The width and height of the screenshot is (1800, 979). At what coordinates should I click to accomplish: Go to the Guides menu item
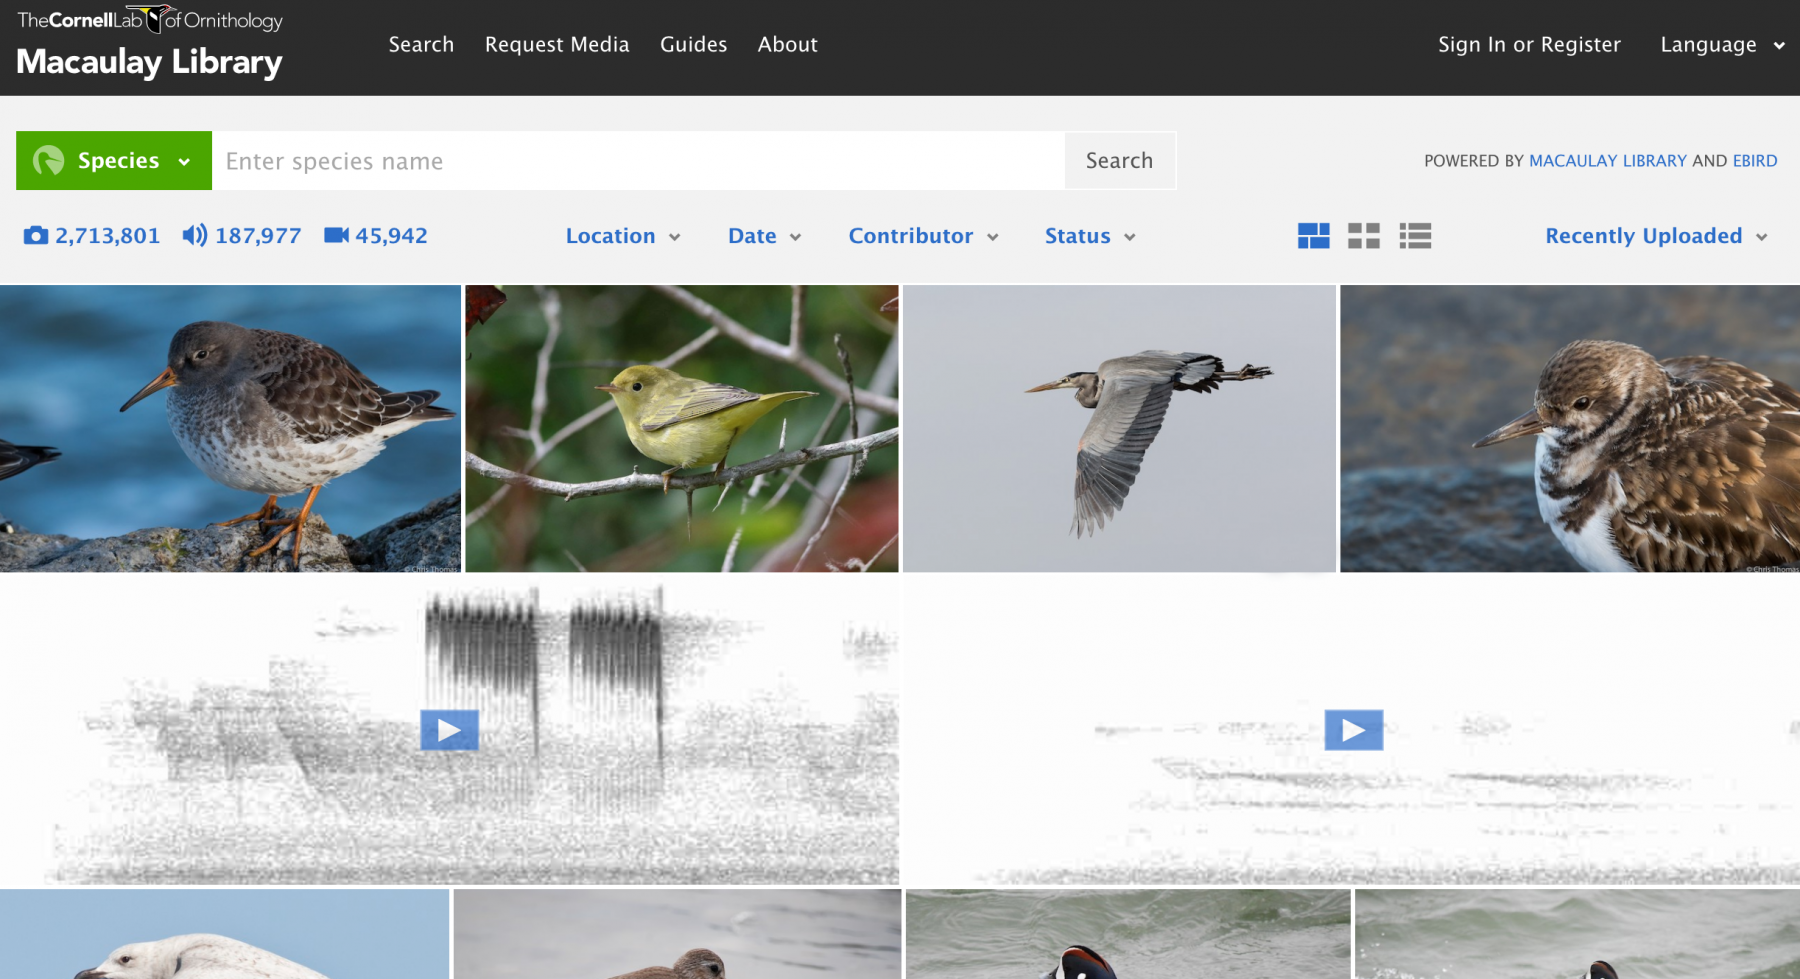tap(693, 44)
